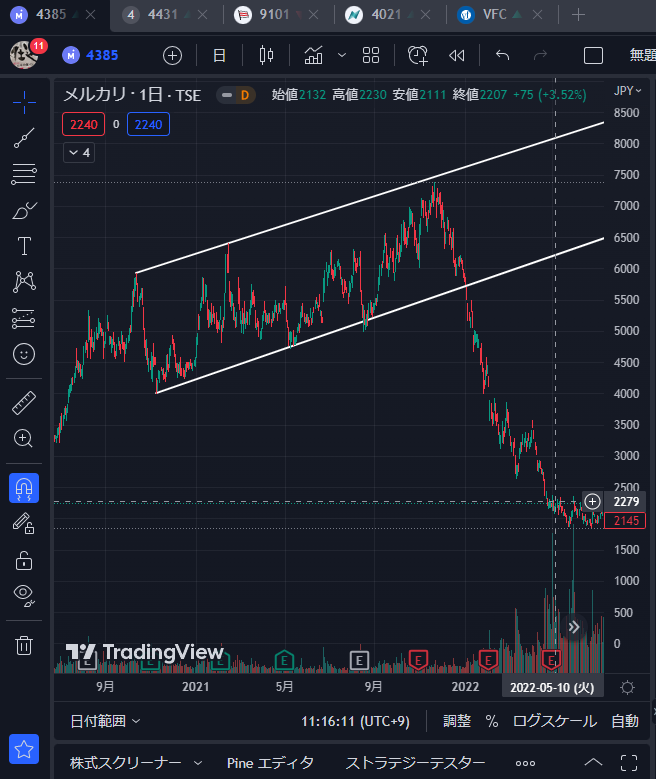Screen dimensions: 656x779
Task: Maximize the bottom panel
Action: pos(629,763)
